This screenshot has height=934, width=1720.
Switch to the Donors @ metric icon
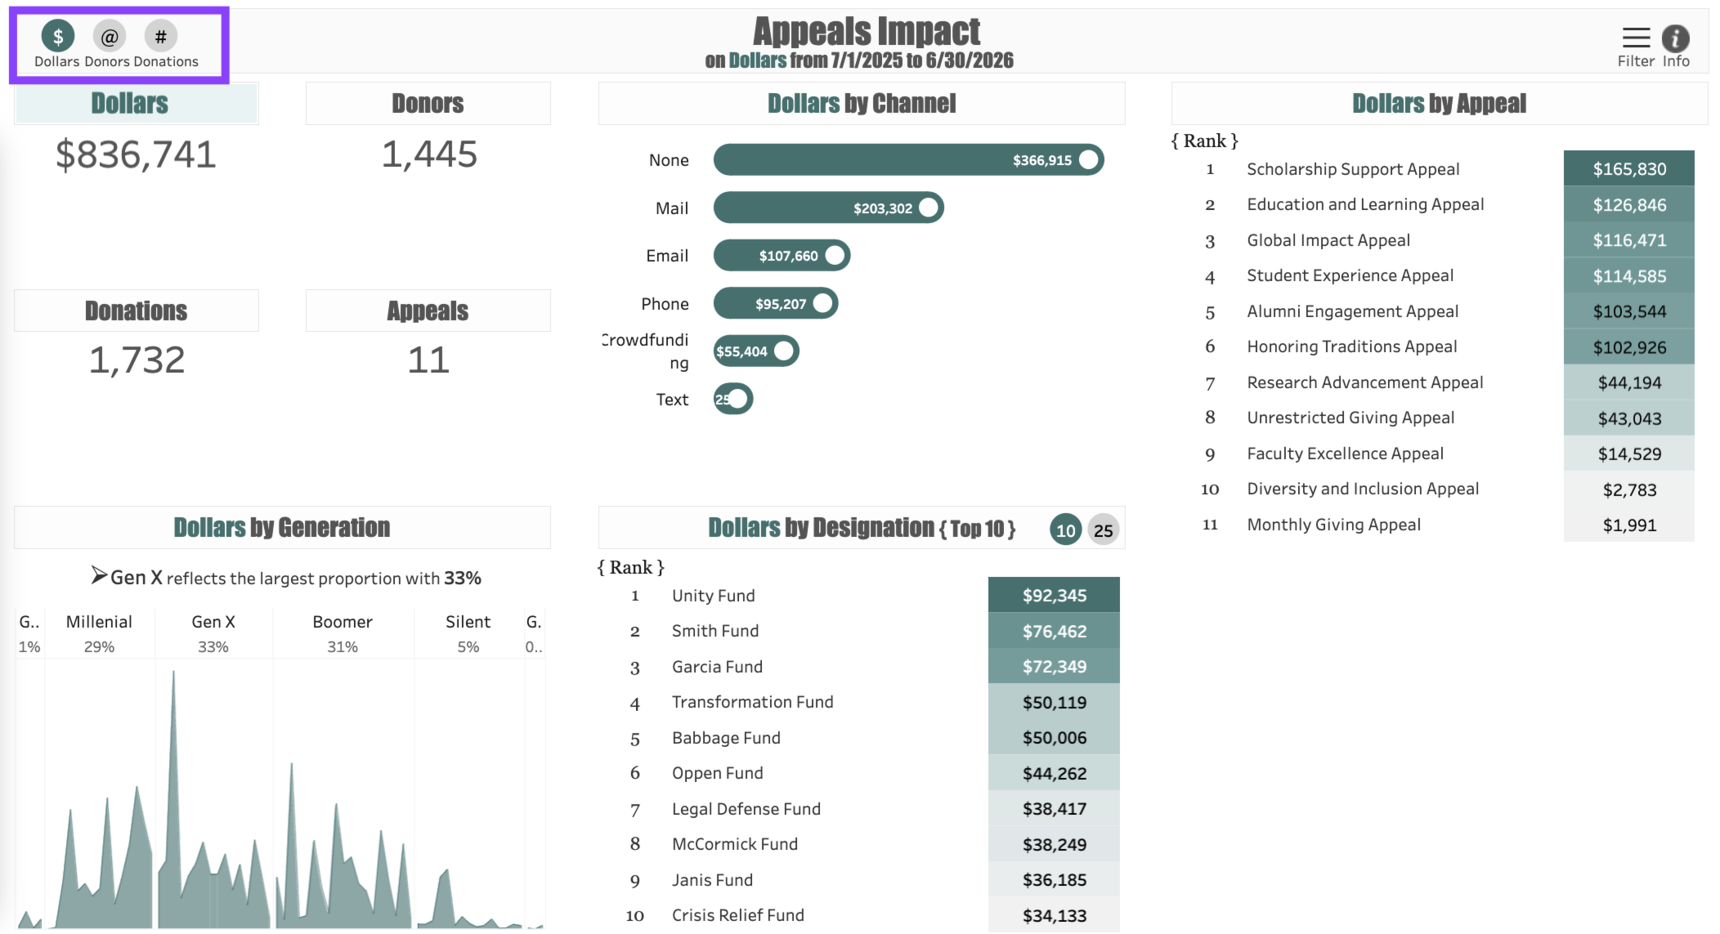point(108,37)
